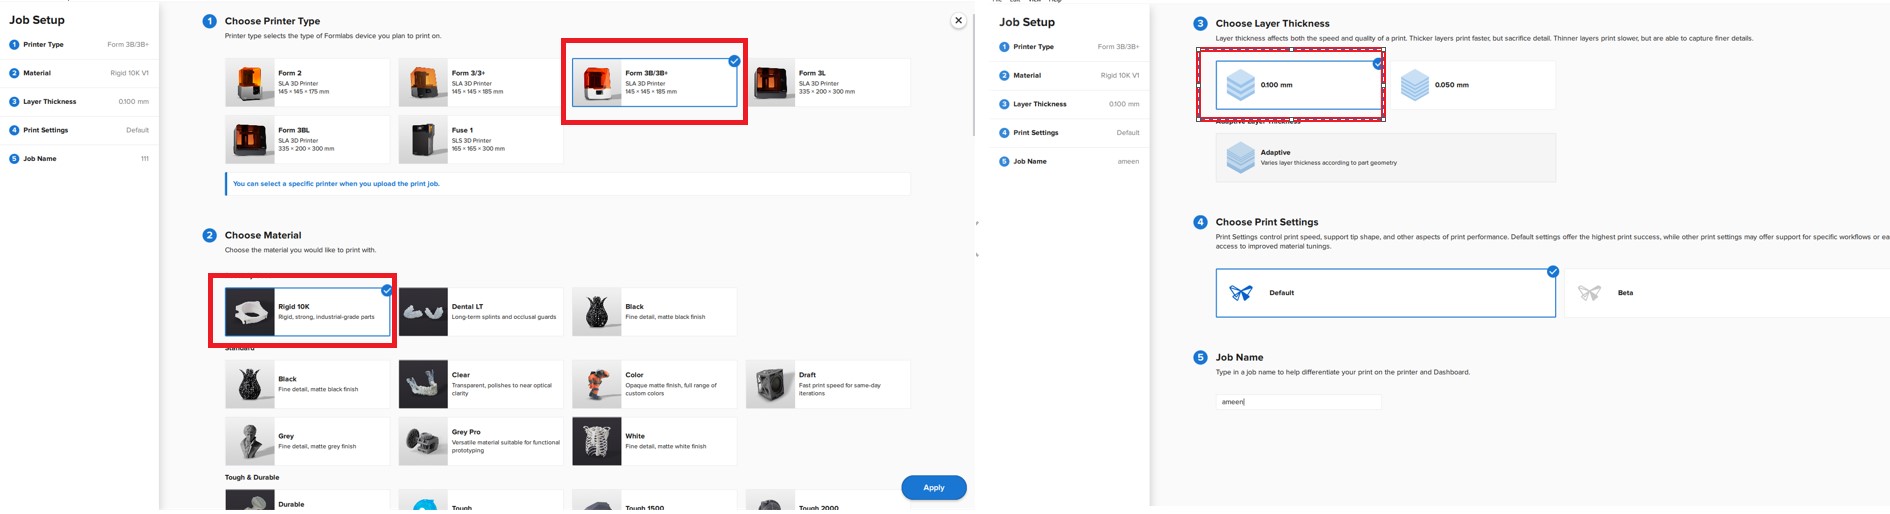
Task: Choose the Beta print settings option
Action: pos(1726,293)
